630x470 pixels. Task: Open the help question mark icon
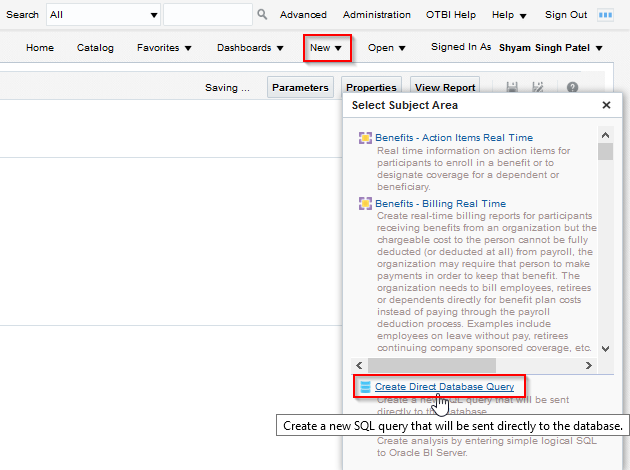click(x=572, y=87)
